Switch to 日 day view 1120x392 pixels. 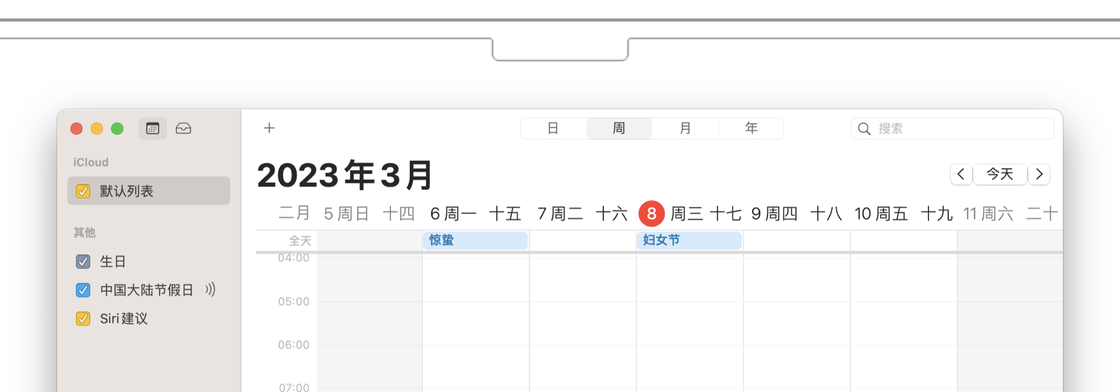[x=554, y=129]
